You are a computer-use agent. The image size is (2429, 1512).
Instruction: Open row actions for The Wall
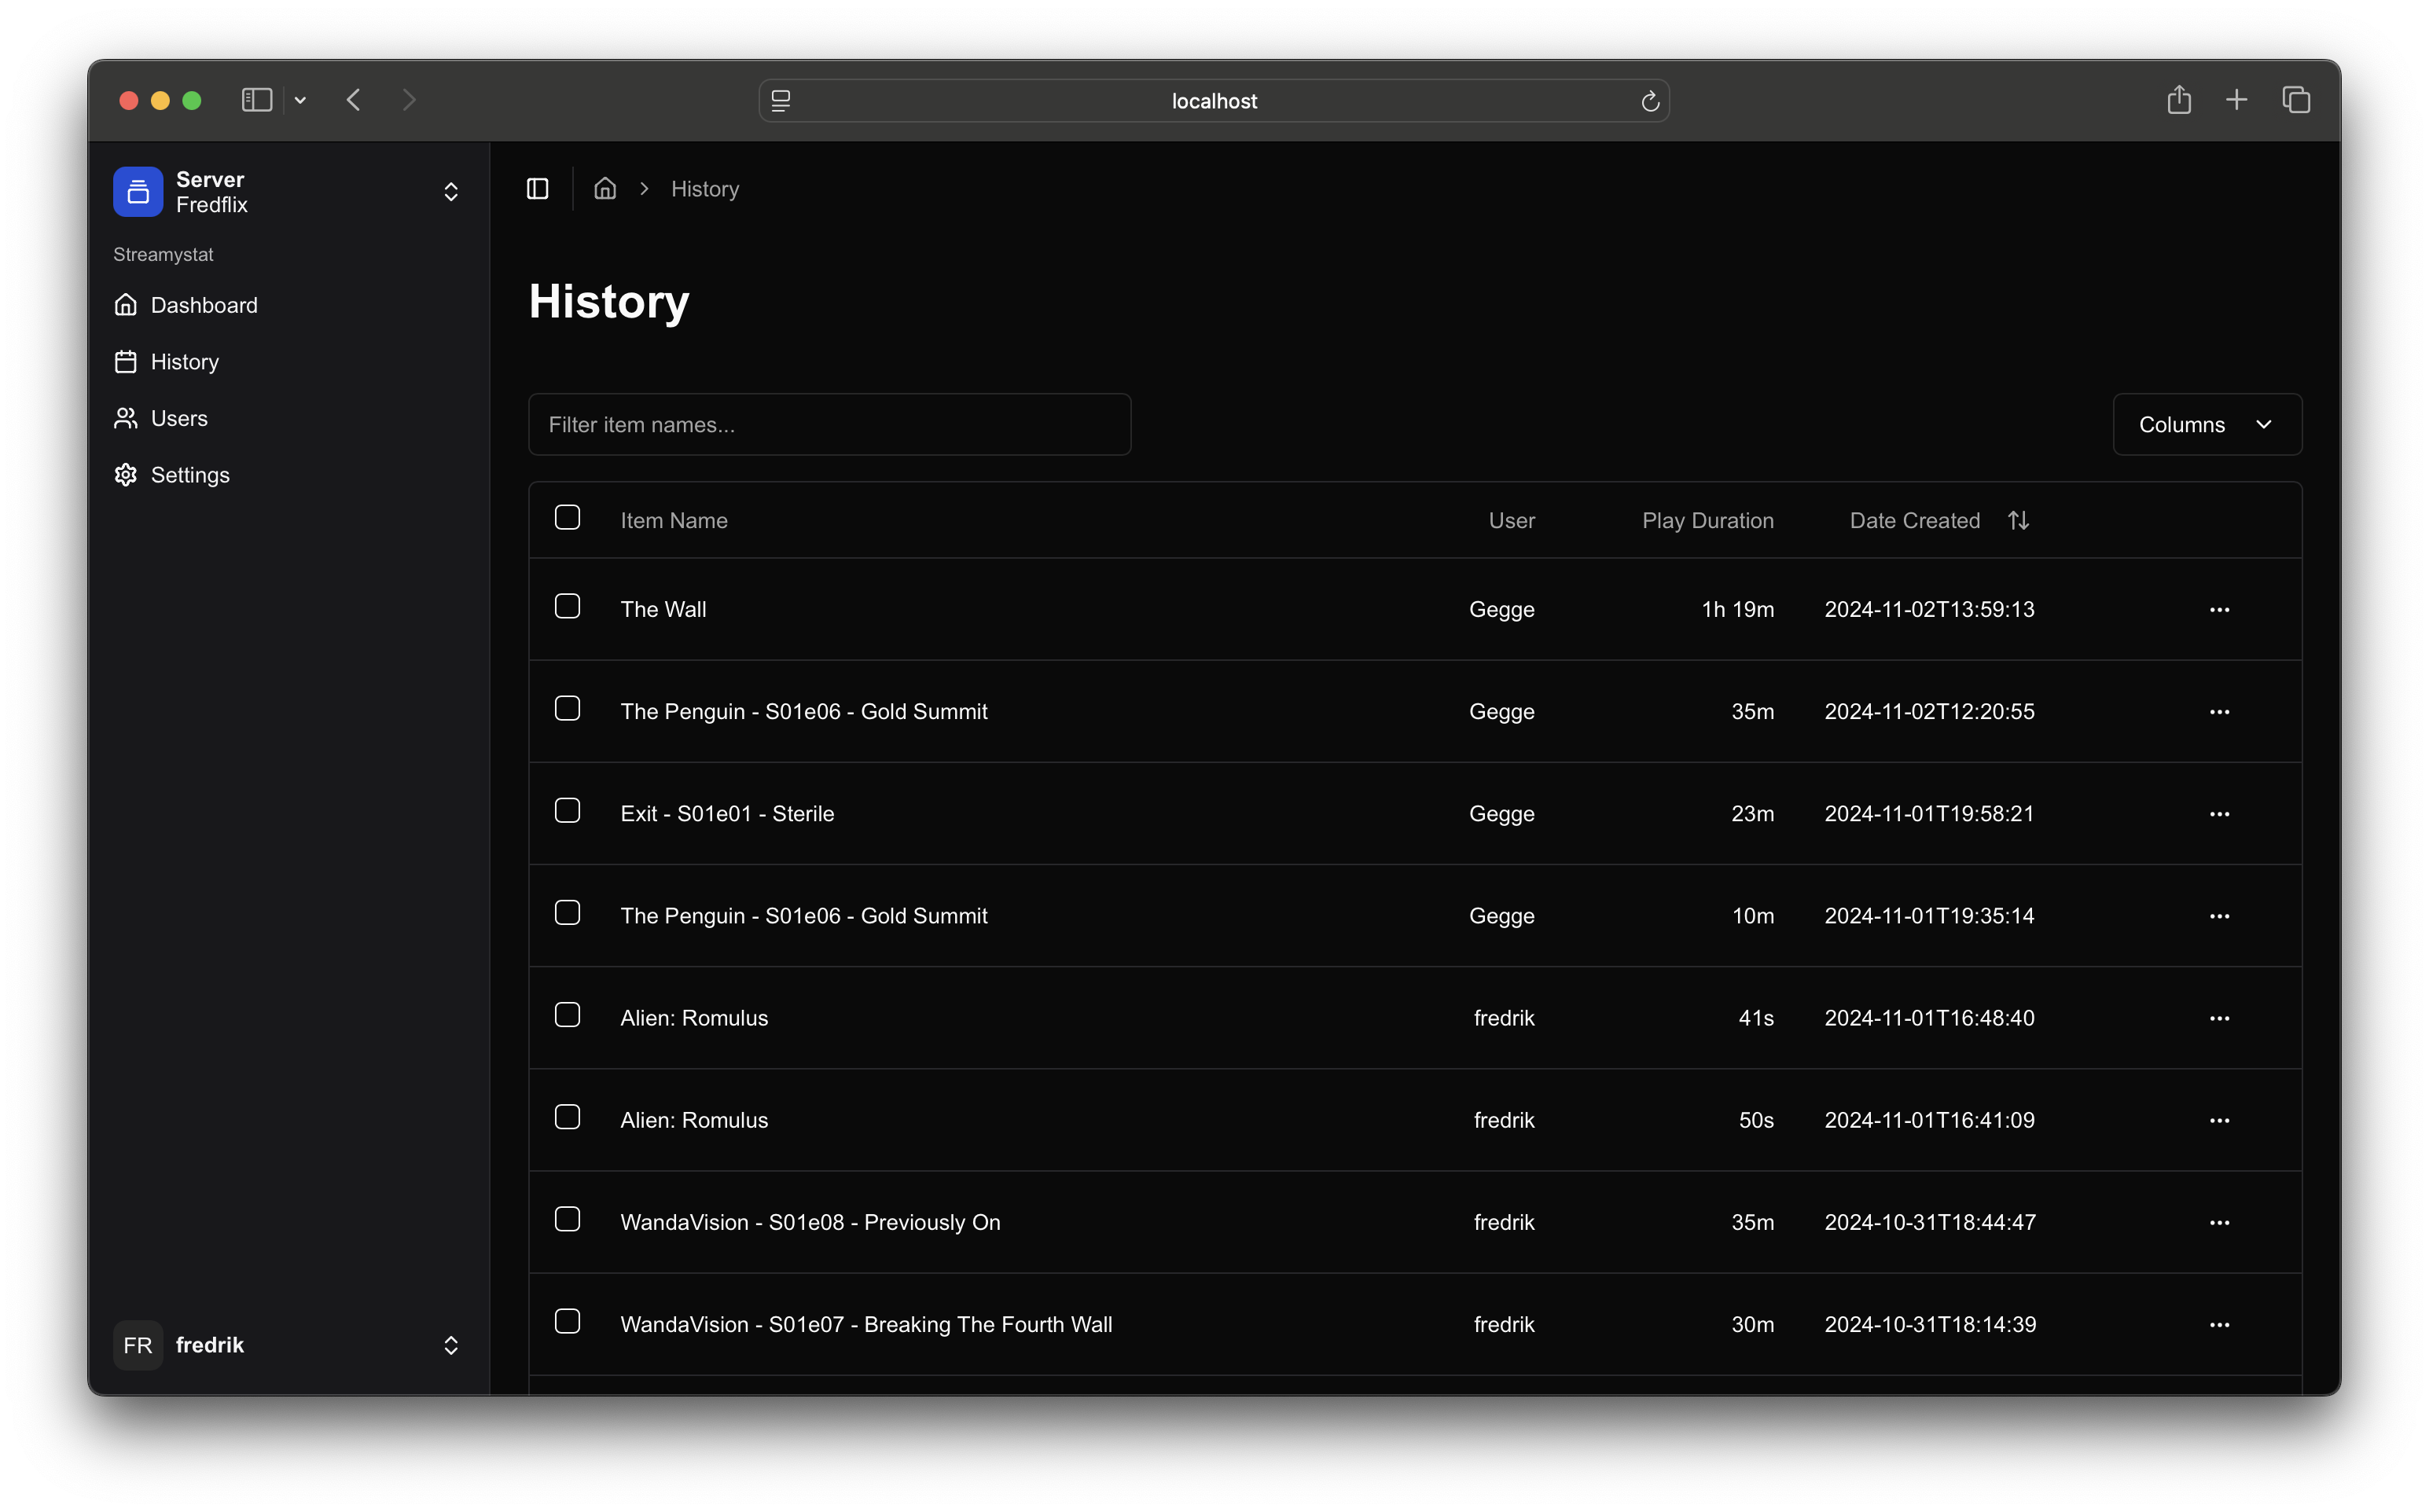[x=2219, y=610]
